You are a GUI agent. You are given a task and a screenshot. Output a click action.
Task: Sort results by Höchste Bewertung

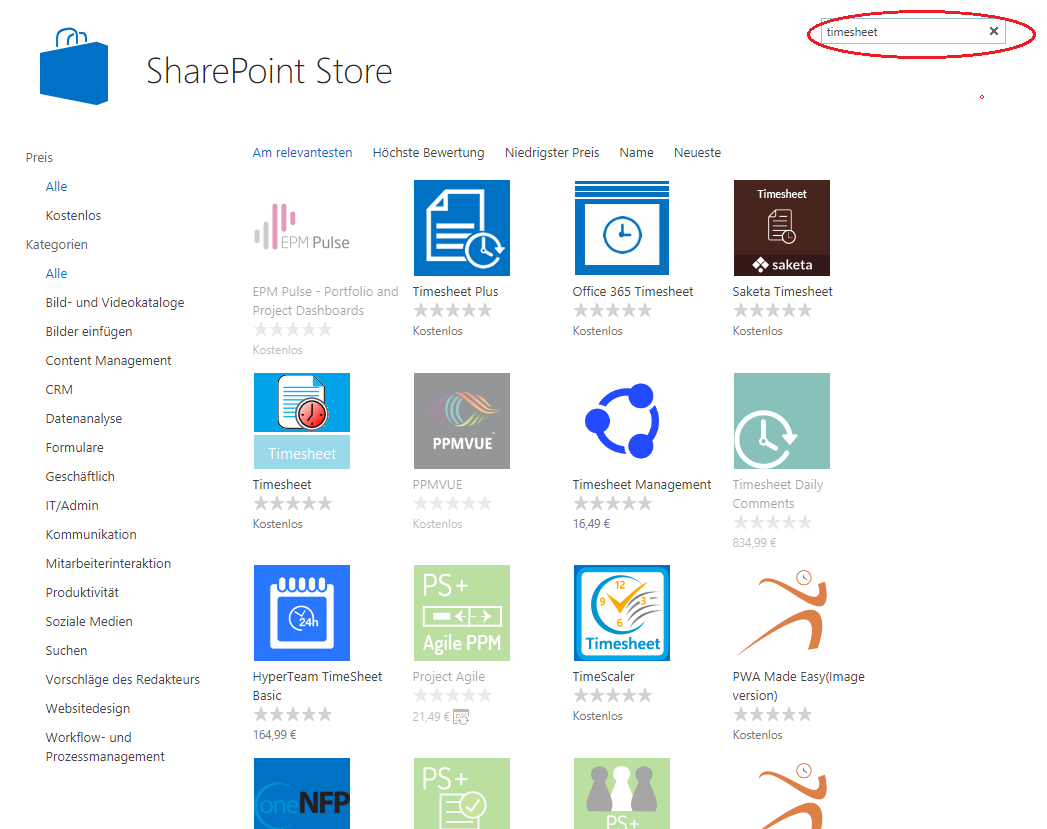[x=429, y=152]
